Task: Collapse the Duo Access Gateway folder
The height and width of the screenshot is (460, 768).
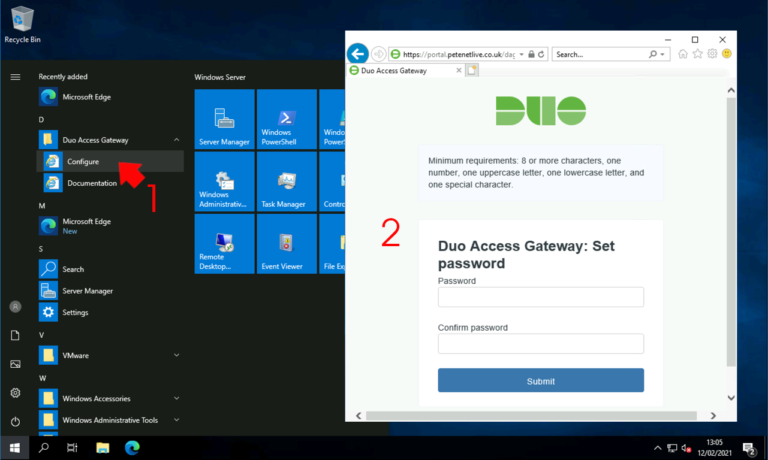Action: point(176,140)
